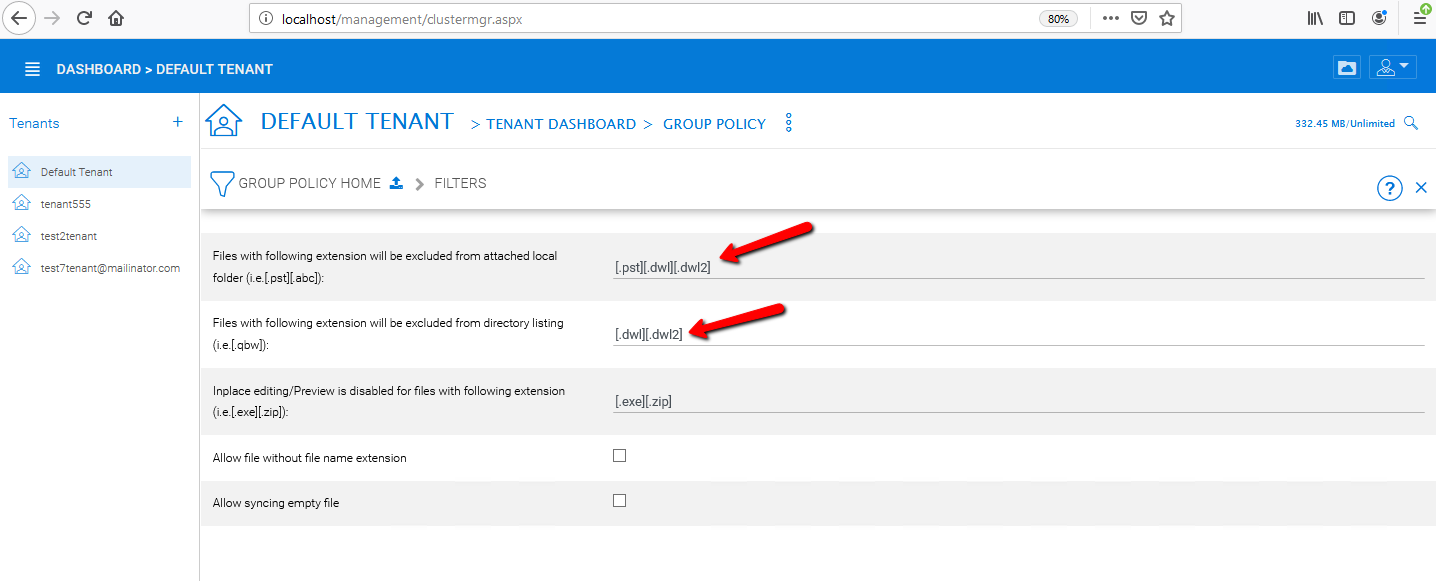Select Default Tenant in sidebar
The width and height of the screenshot is (1436, 581).
point(99,172)
